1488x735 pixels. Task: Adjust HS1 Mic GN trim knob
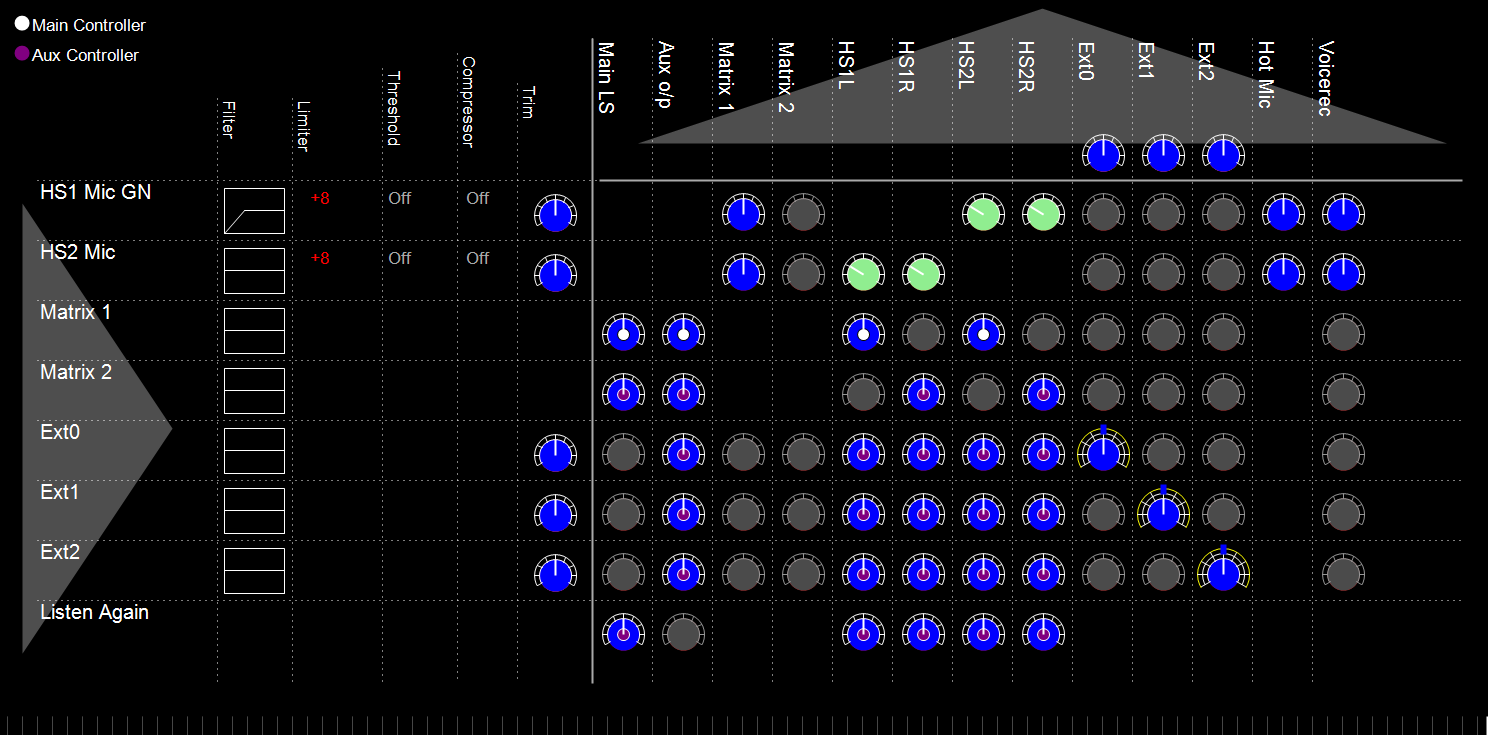(555, 214)
